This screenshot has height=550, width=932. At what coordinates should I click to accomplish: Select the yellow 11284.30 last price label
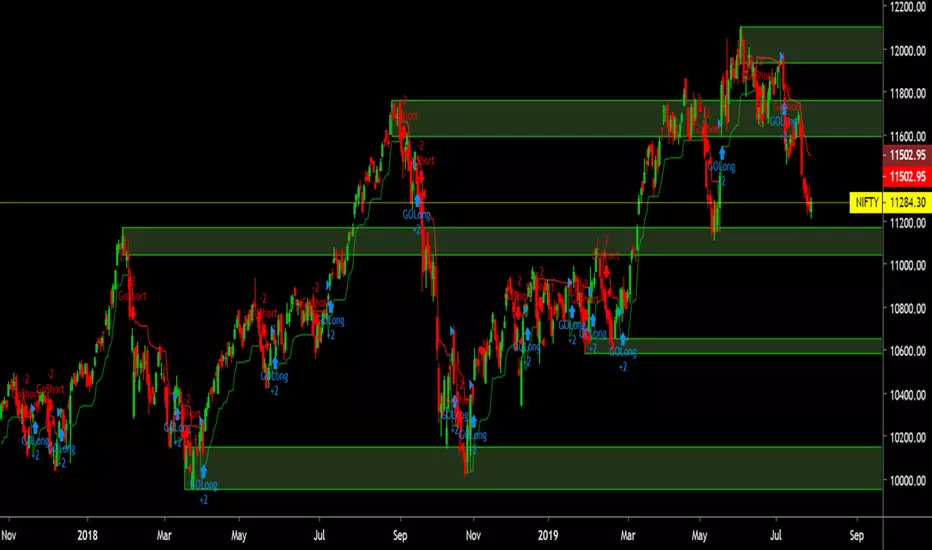pos(907,203)
